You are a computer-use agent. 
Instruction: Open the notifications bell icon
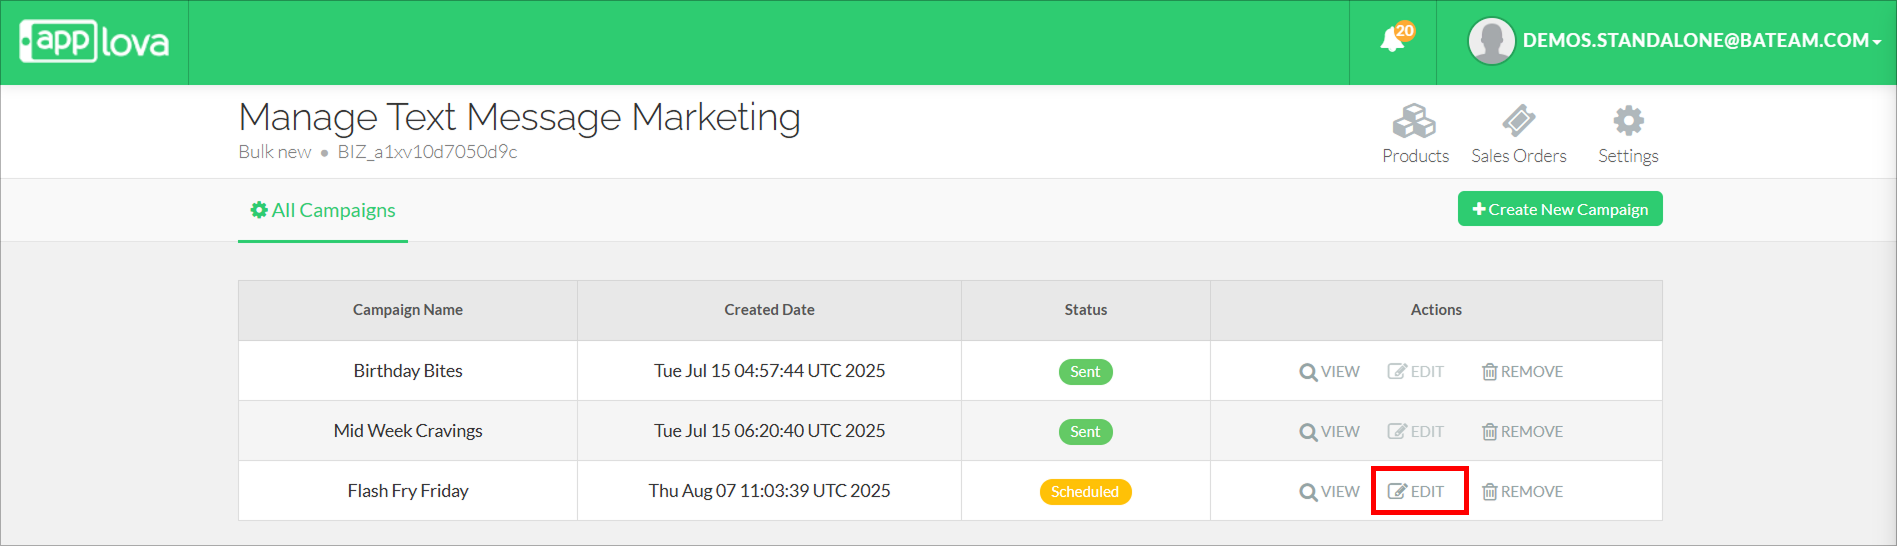1392,40
